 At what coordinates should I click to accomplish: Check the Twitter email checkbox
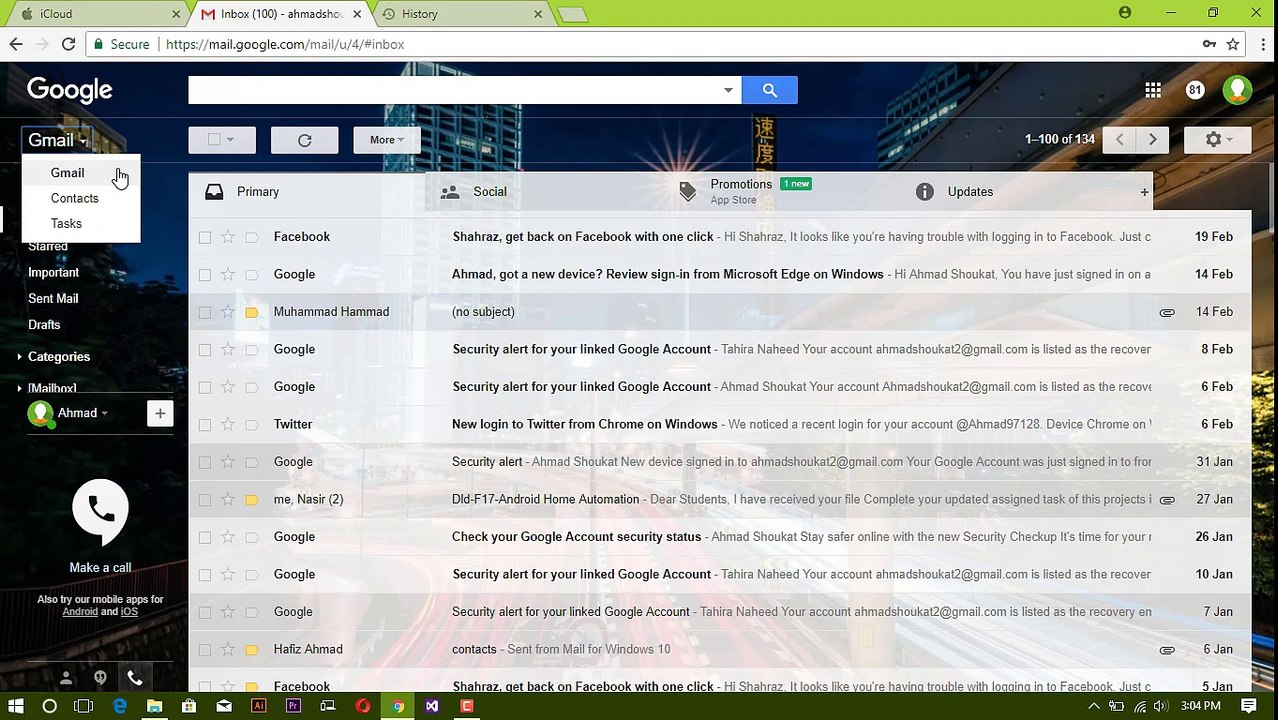(205, 424)
